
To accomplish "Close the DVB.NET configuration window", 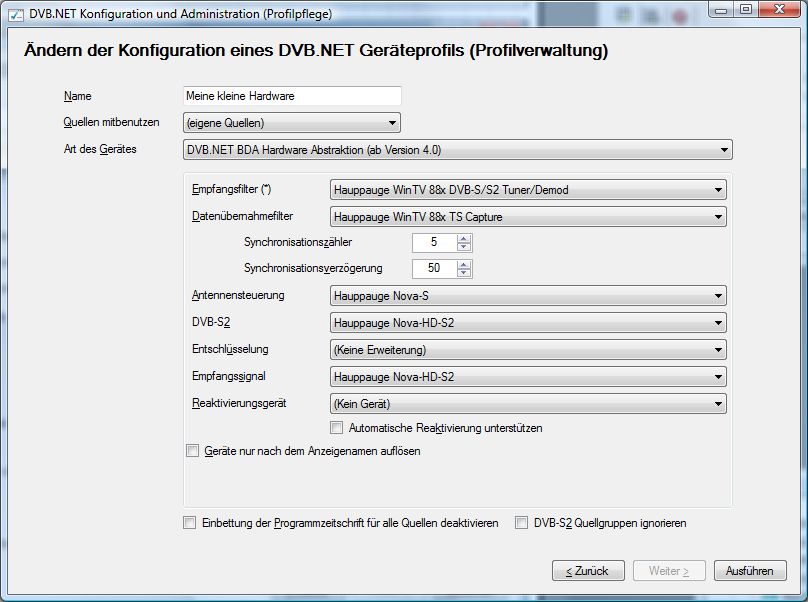I will (x=779, y=10).
